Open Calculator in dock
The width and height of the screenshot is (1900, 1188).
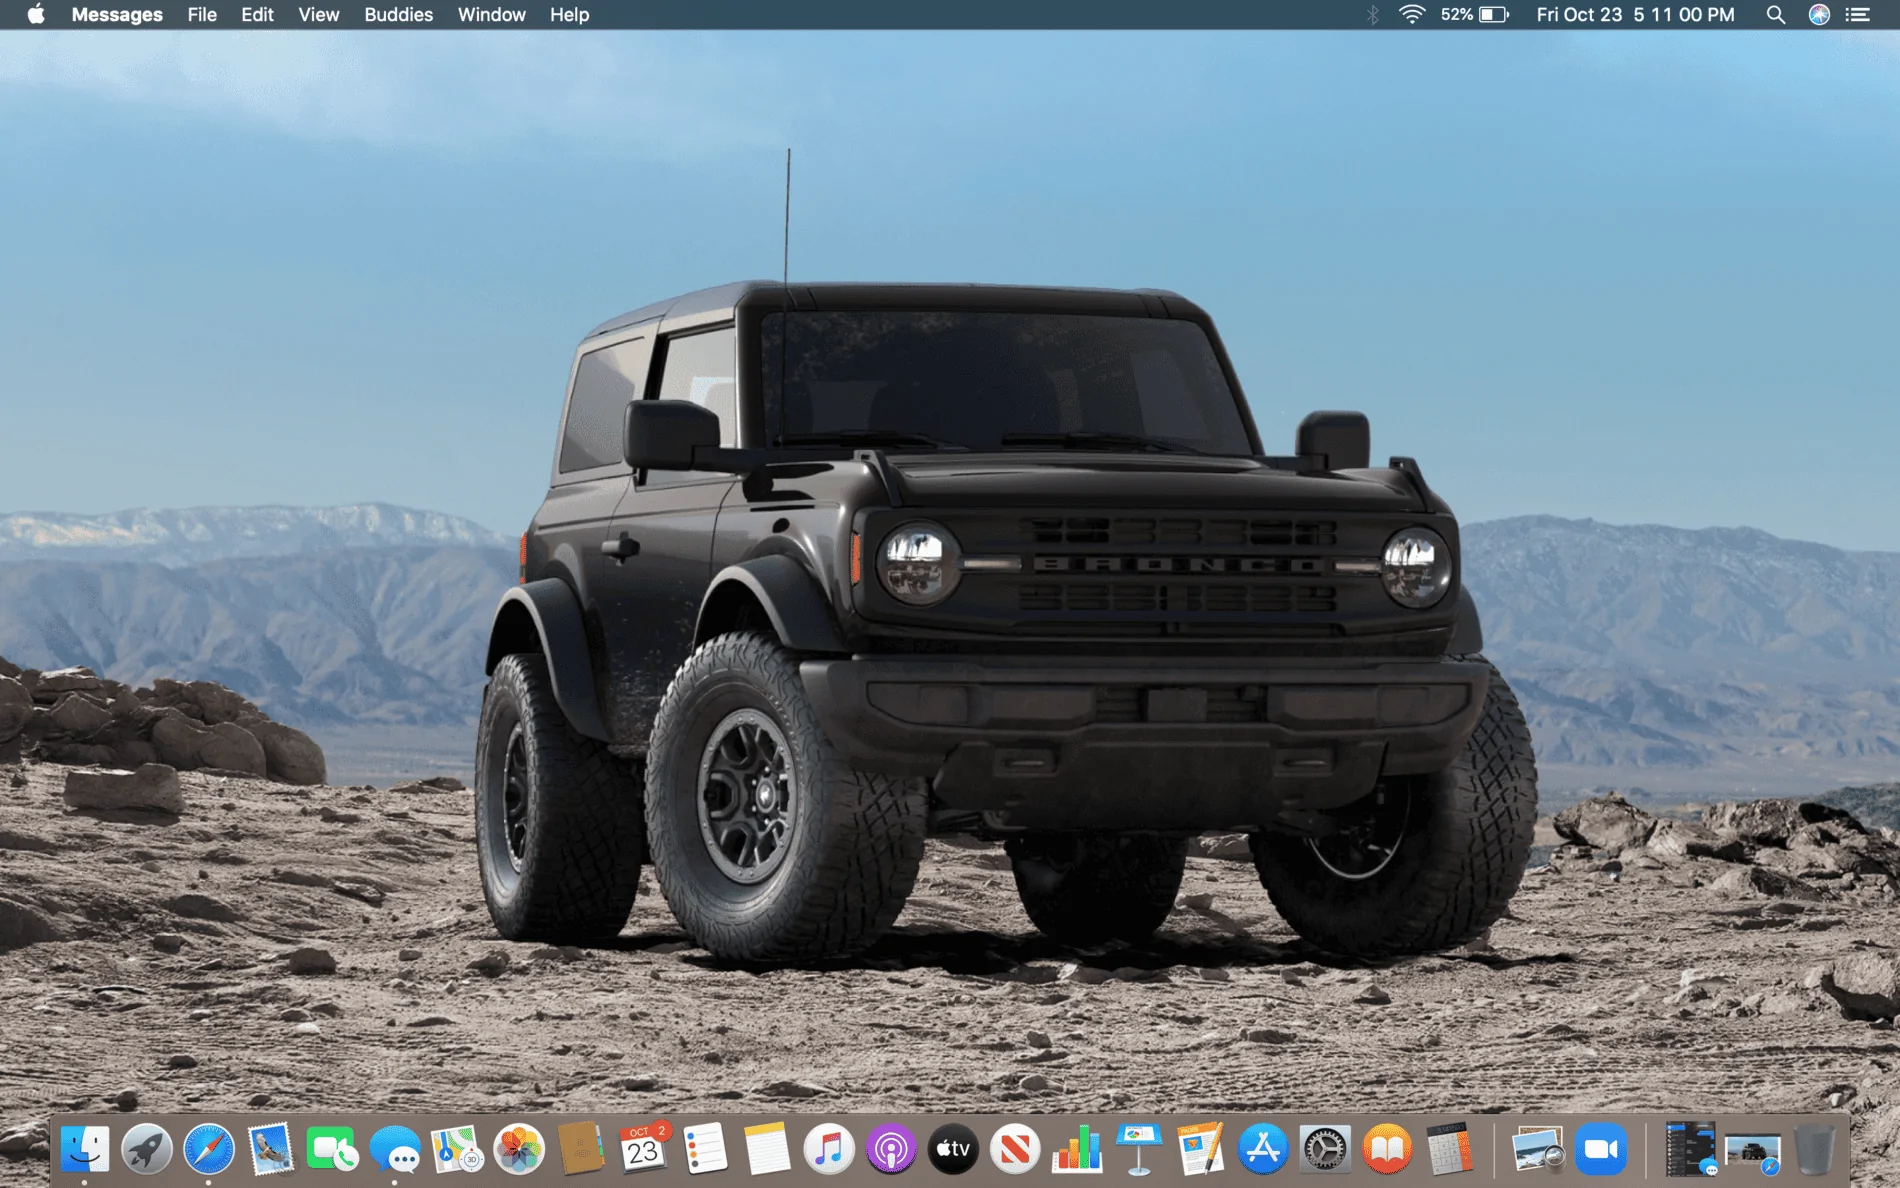(x=1449, y=1149)
